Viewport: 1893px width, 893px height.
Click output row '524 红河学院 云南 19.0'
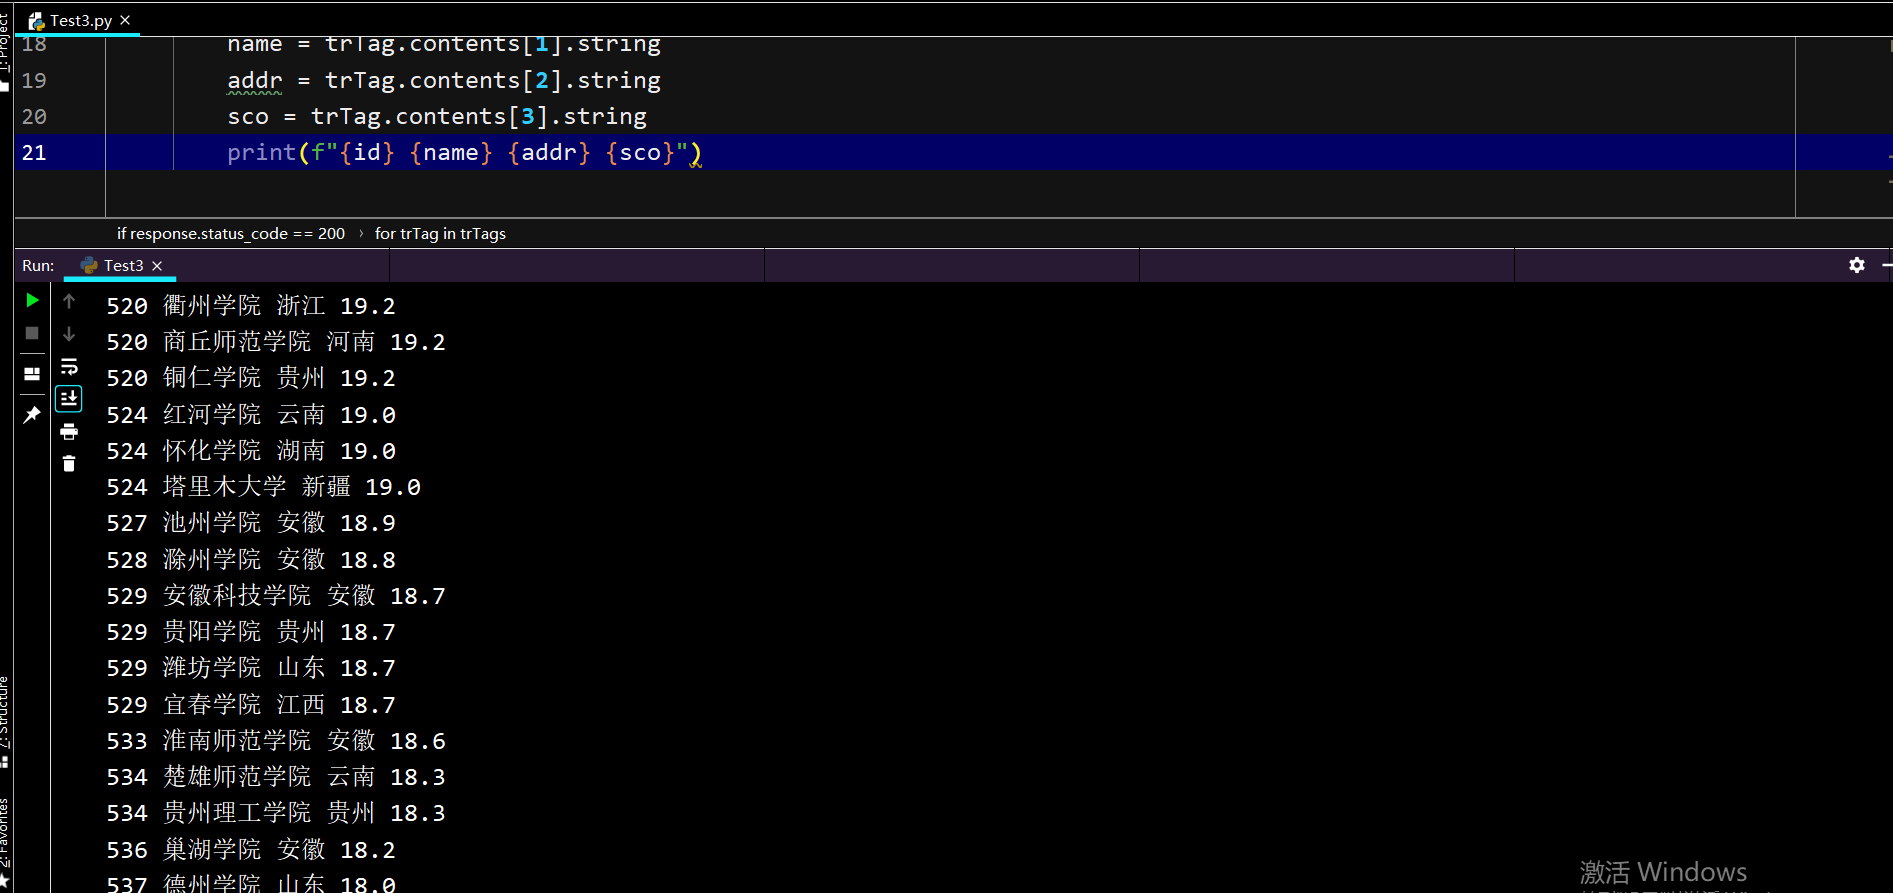(251, 415)
